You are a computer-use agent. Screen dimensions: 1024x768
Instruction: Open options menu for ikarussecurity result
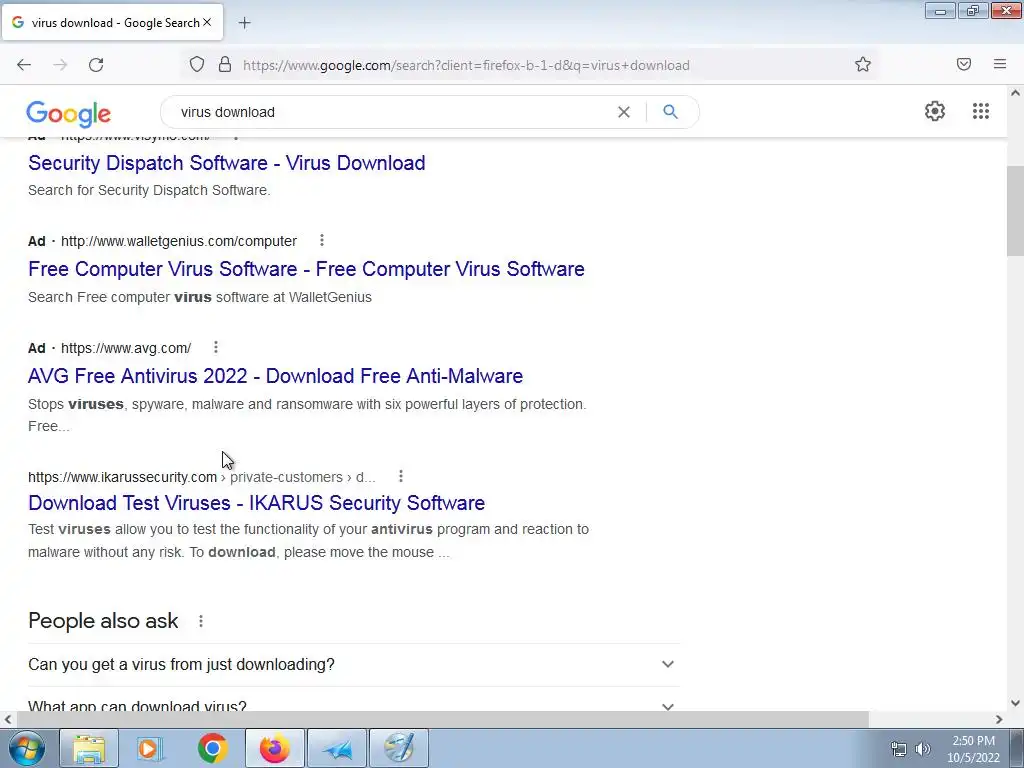[400, 477]
